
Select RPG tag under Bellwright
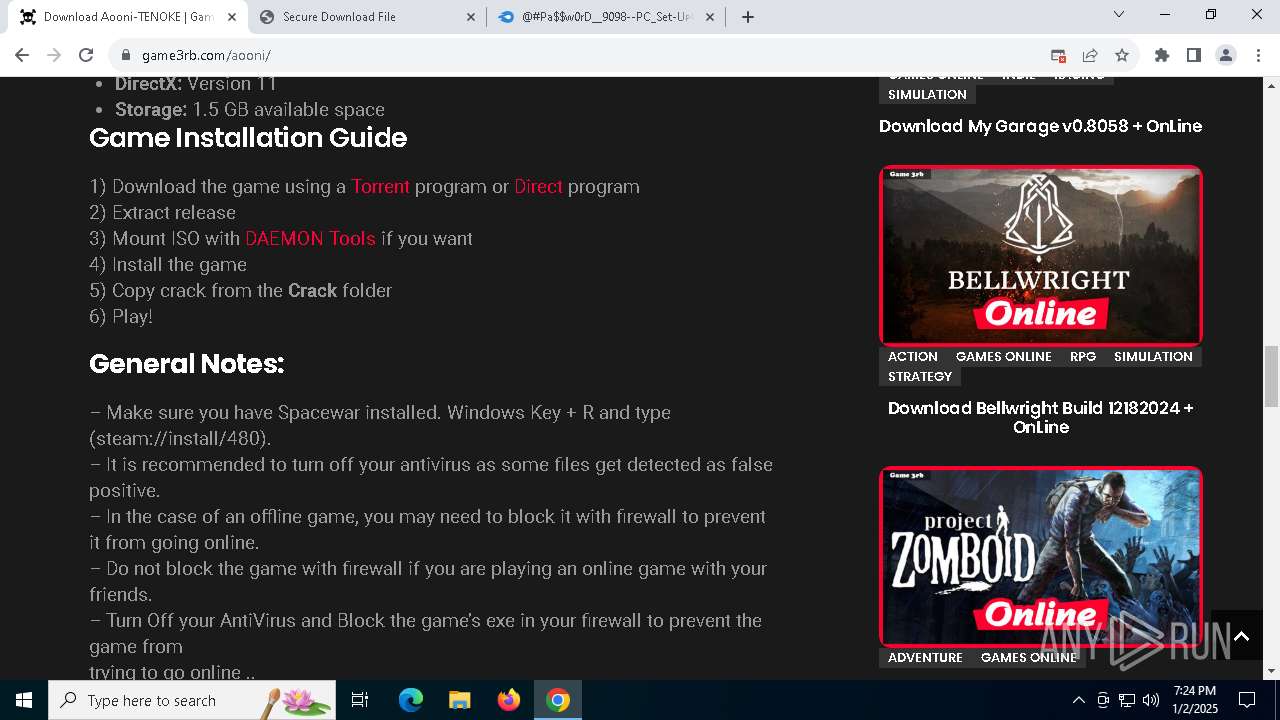tap(1083, 356)
